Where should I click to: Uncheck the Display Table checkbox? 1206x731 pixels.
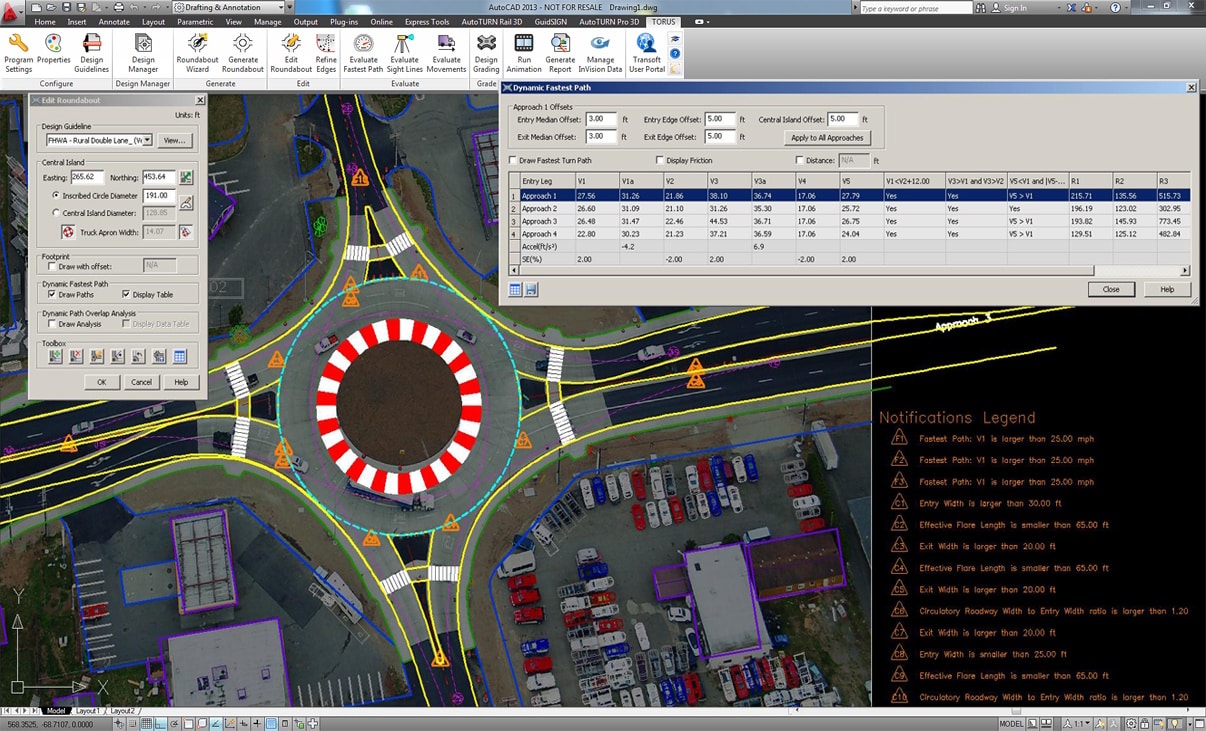coord(126,295)
